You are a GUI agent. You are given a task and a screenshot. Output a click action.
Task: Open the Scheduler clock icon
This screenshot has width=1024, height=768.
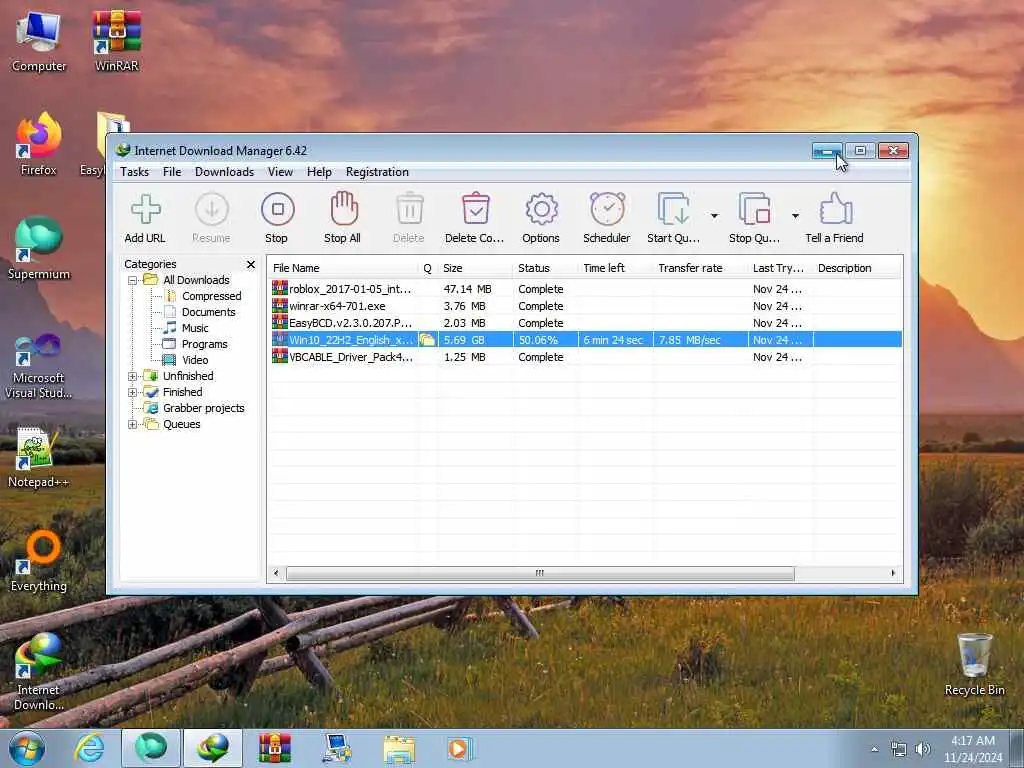point(607,209)
